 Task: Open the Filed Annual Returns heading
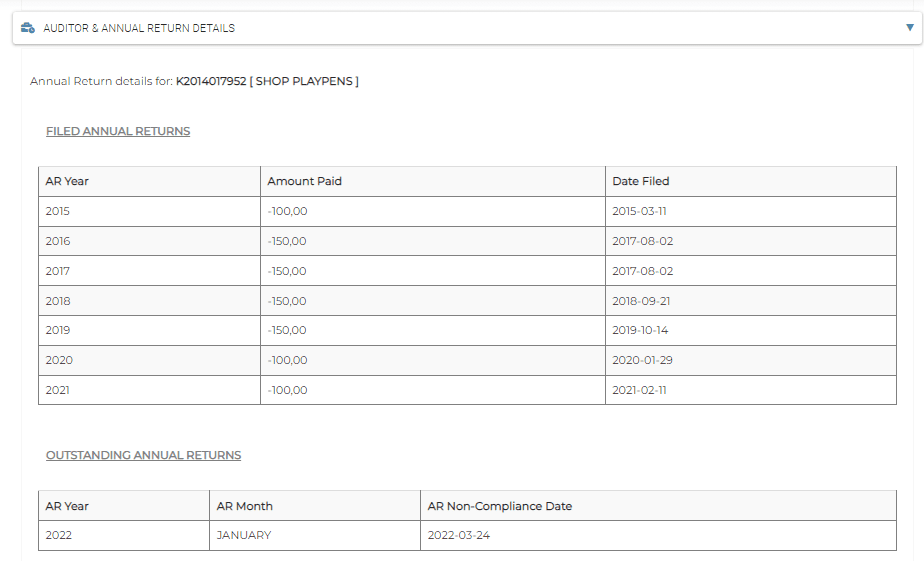(118, 131)
